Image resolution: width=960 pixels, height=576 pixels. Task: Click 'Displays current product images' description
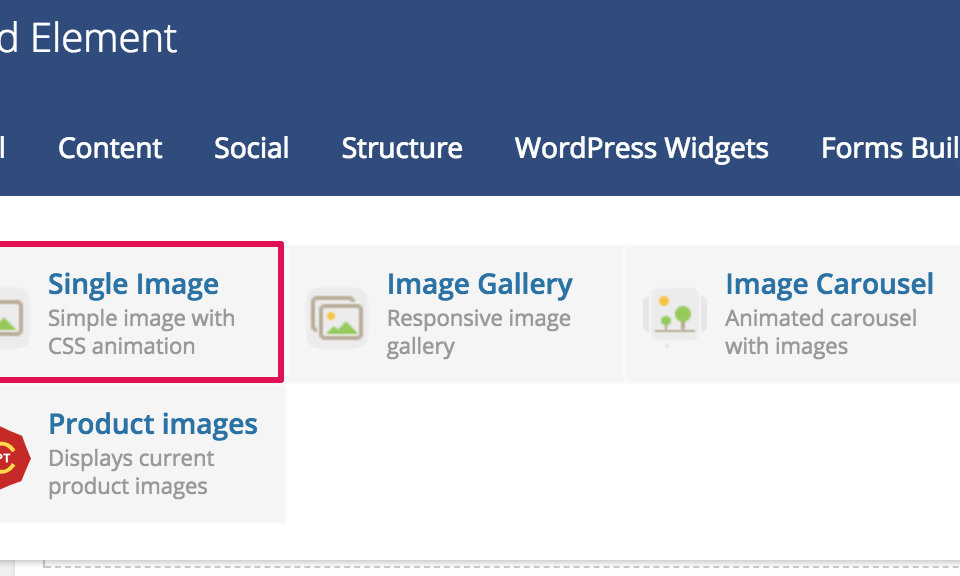131,472
